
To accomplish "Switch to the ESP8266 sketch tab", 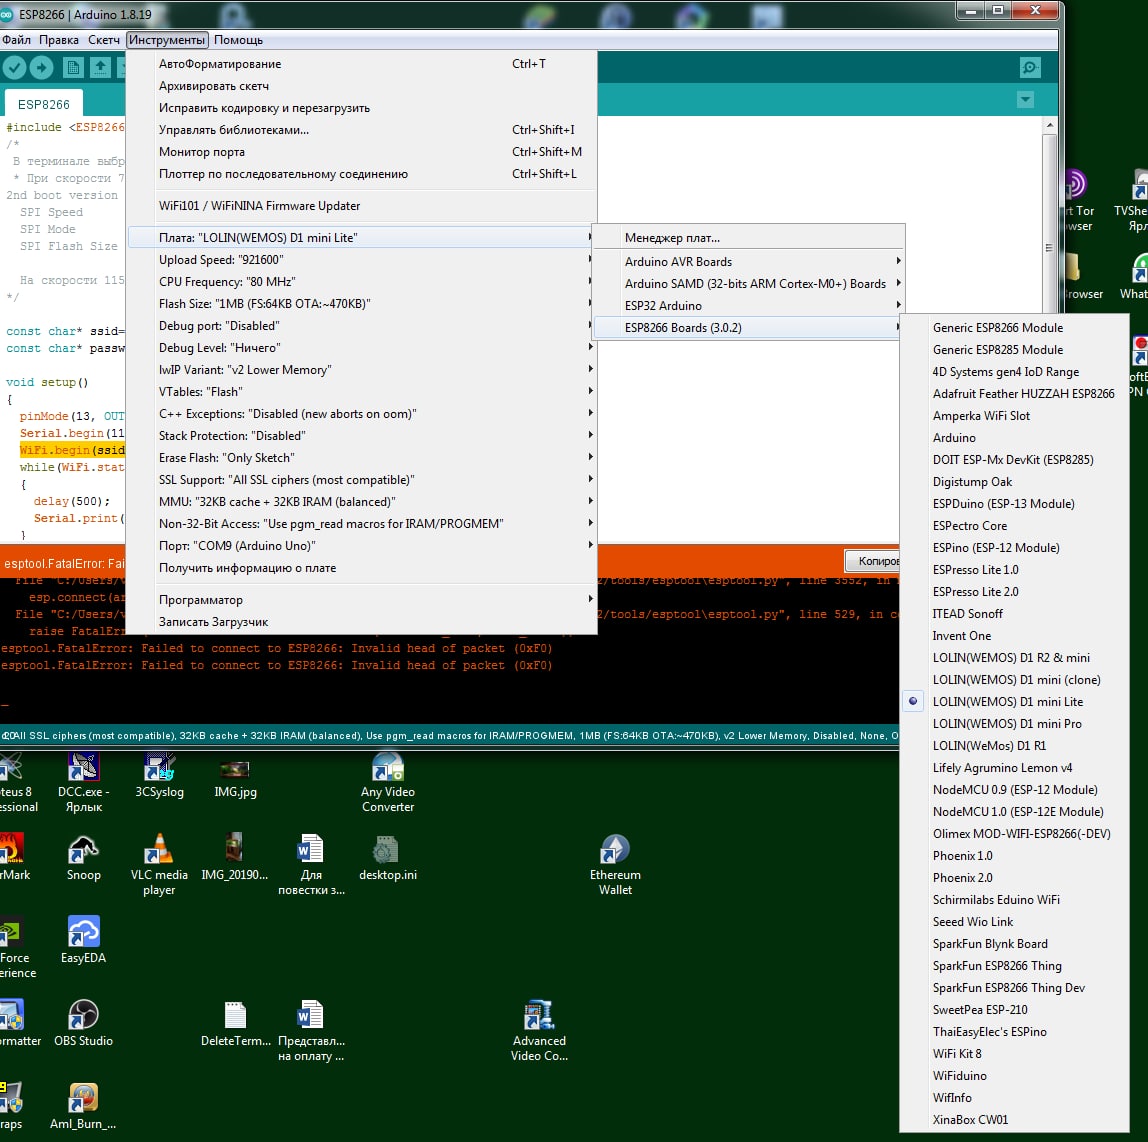I will coord(43,104).
